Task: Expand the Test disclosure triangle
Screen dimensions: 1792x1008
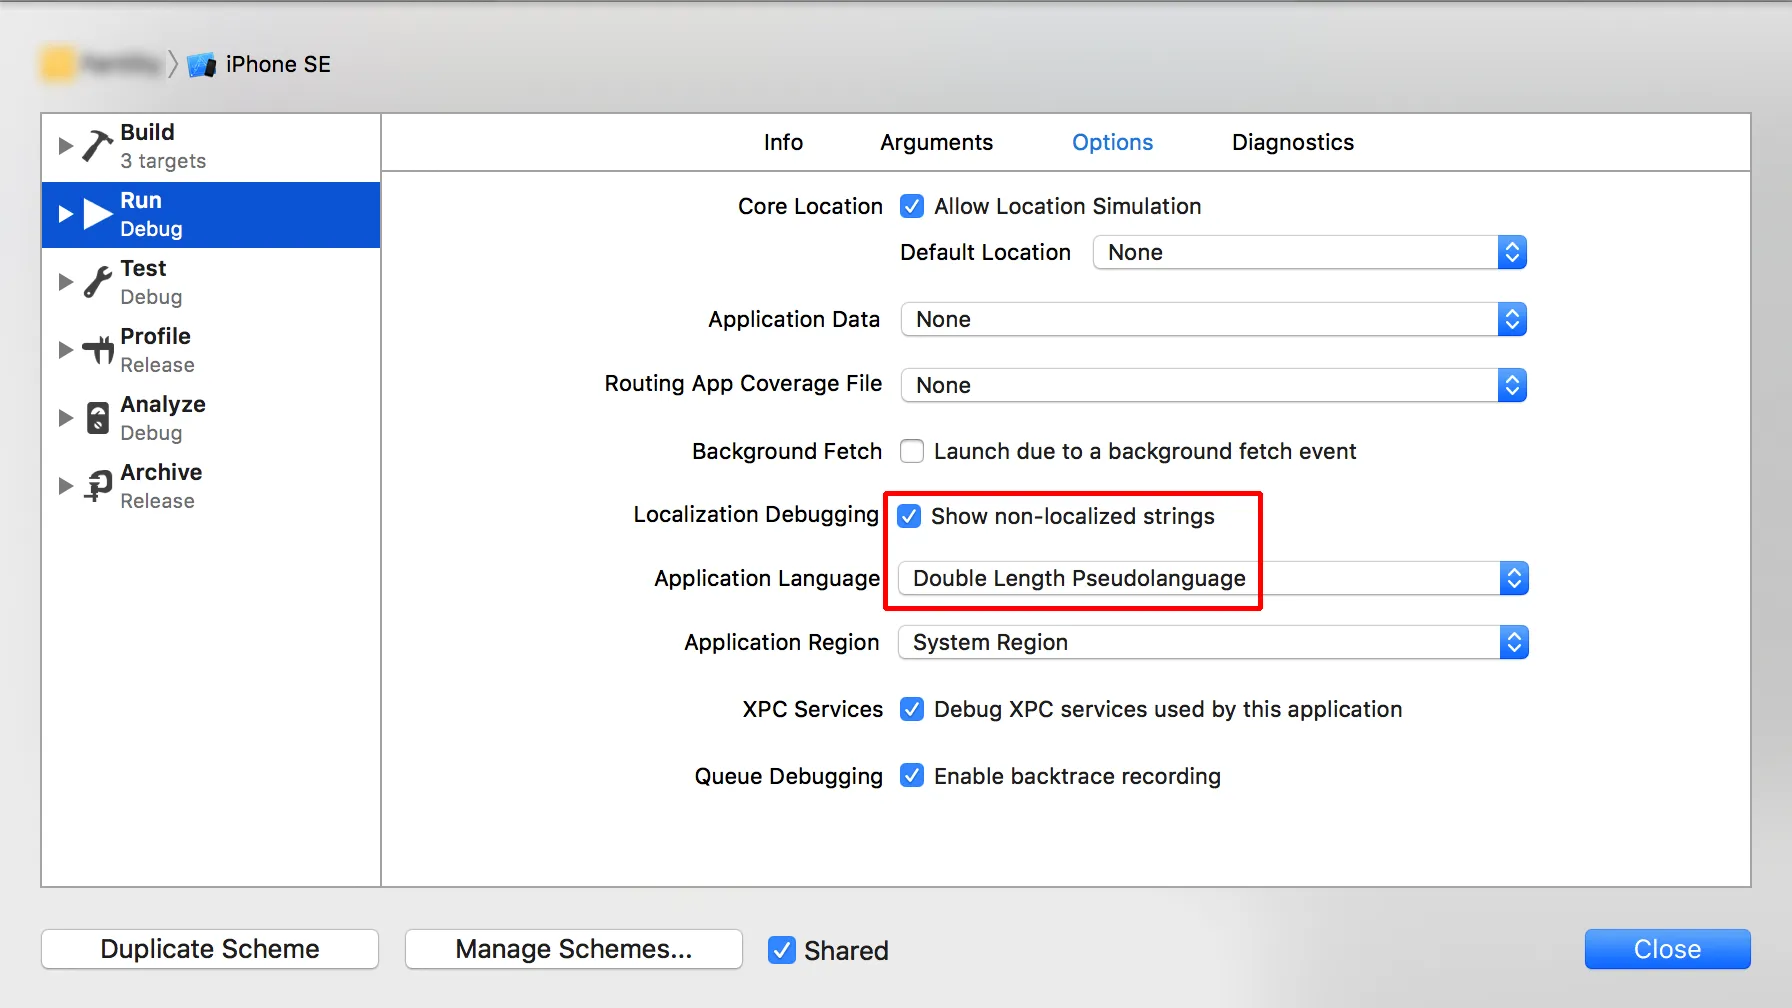Action: click(x=66, y=282)
